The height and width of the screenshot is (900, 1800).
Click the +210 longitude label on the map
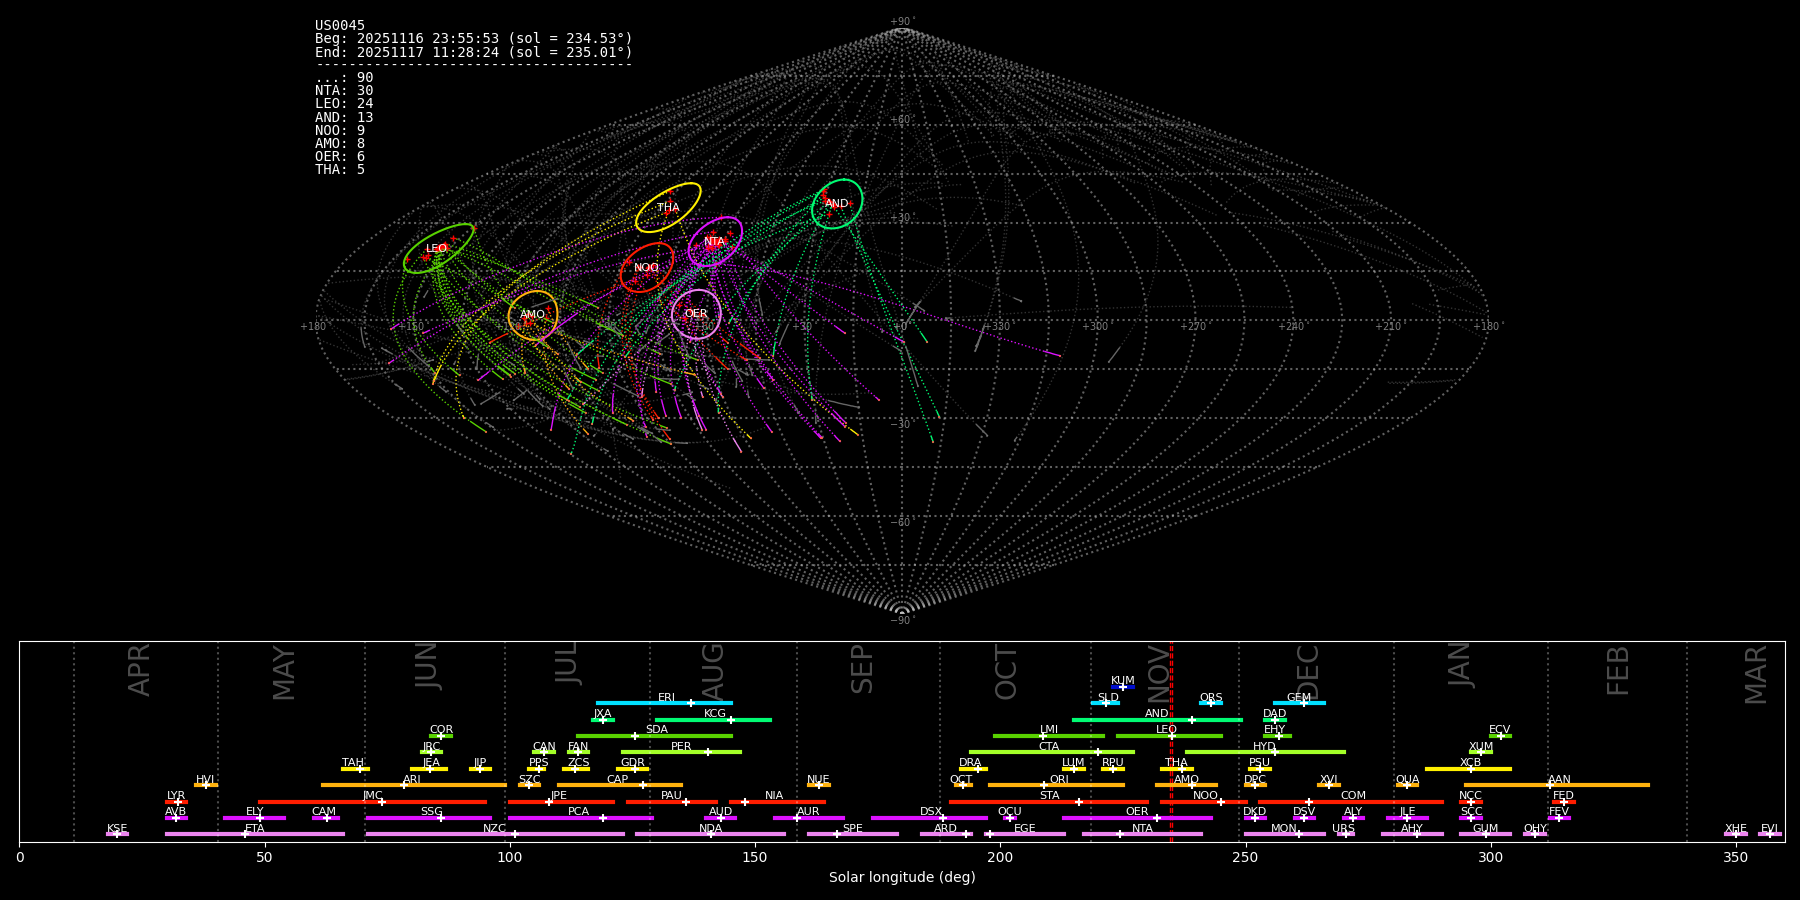coord(1388,326)
